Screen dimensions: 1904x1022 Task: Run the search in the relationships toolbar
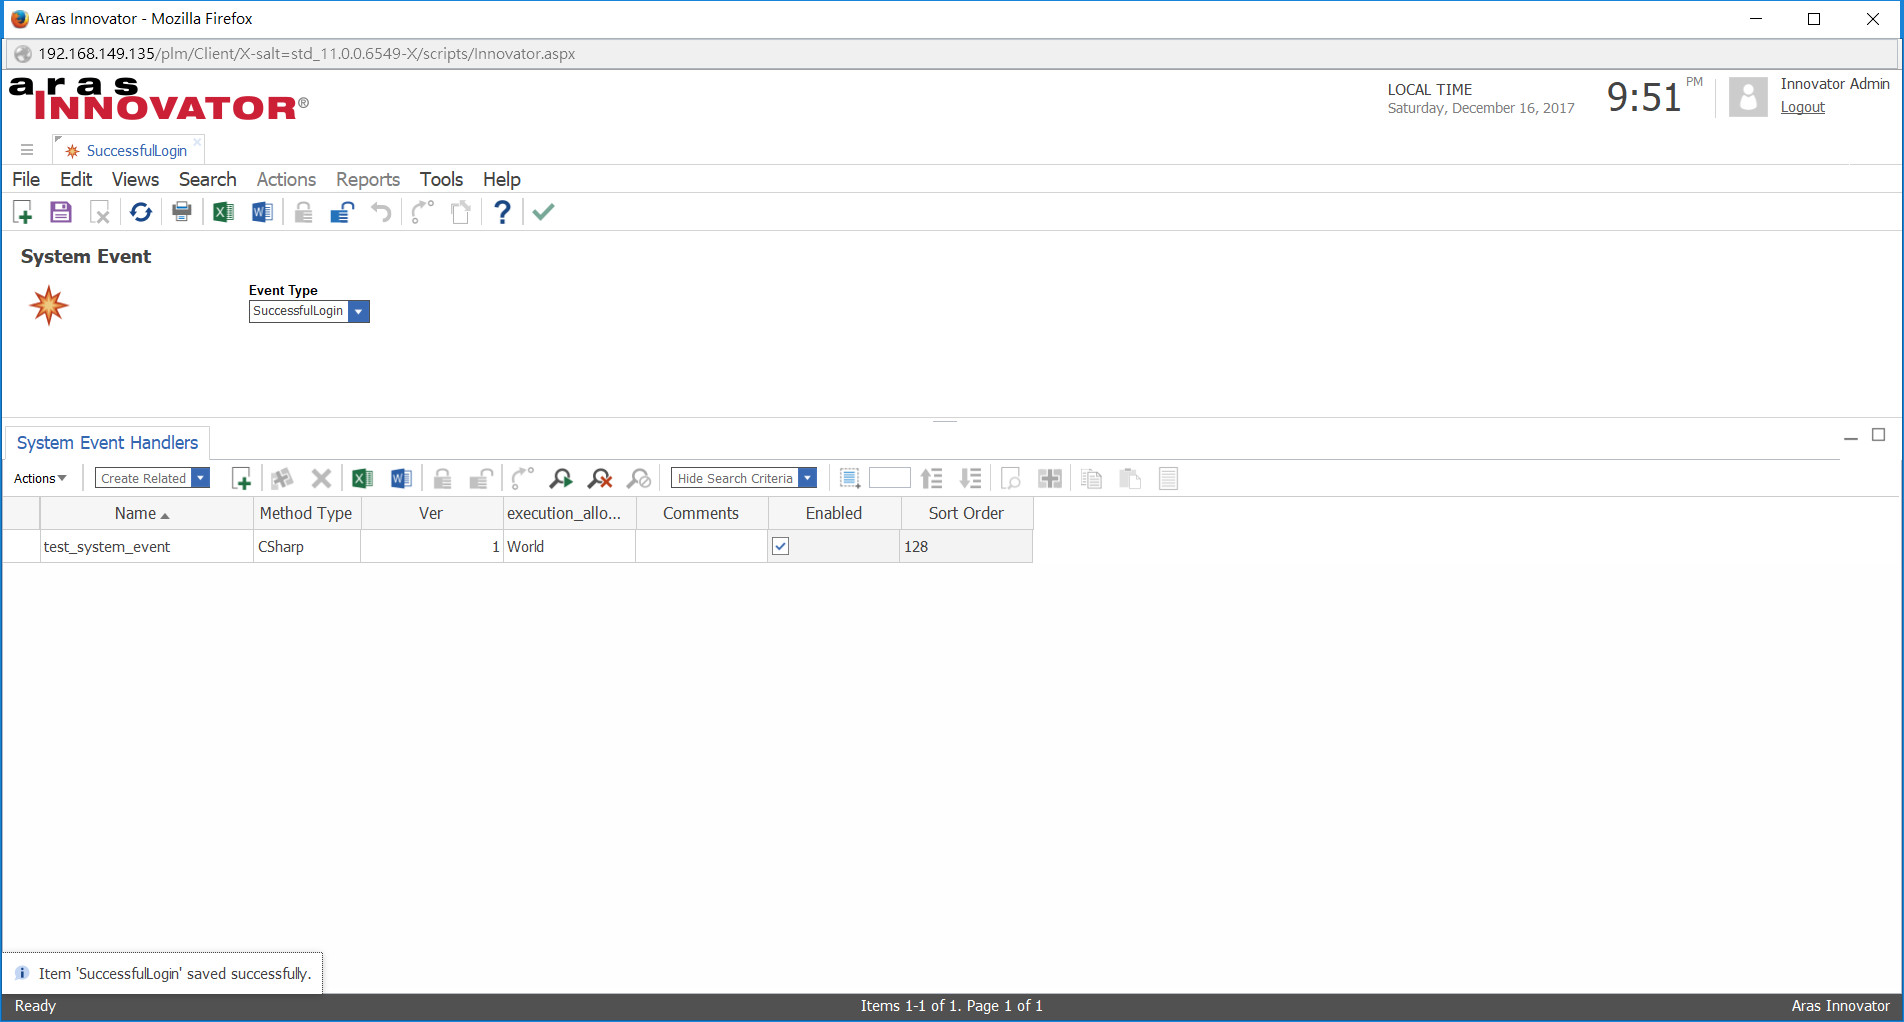click(561, 479)
